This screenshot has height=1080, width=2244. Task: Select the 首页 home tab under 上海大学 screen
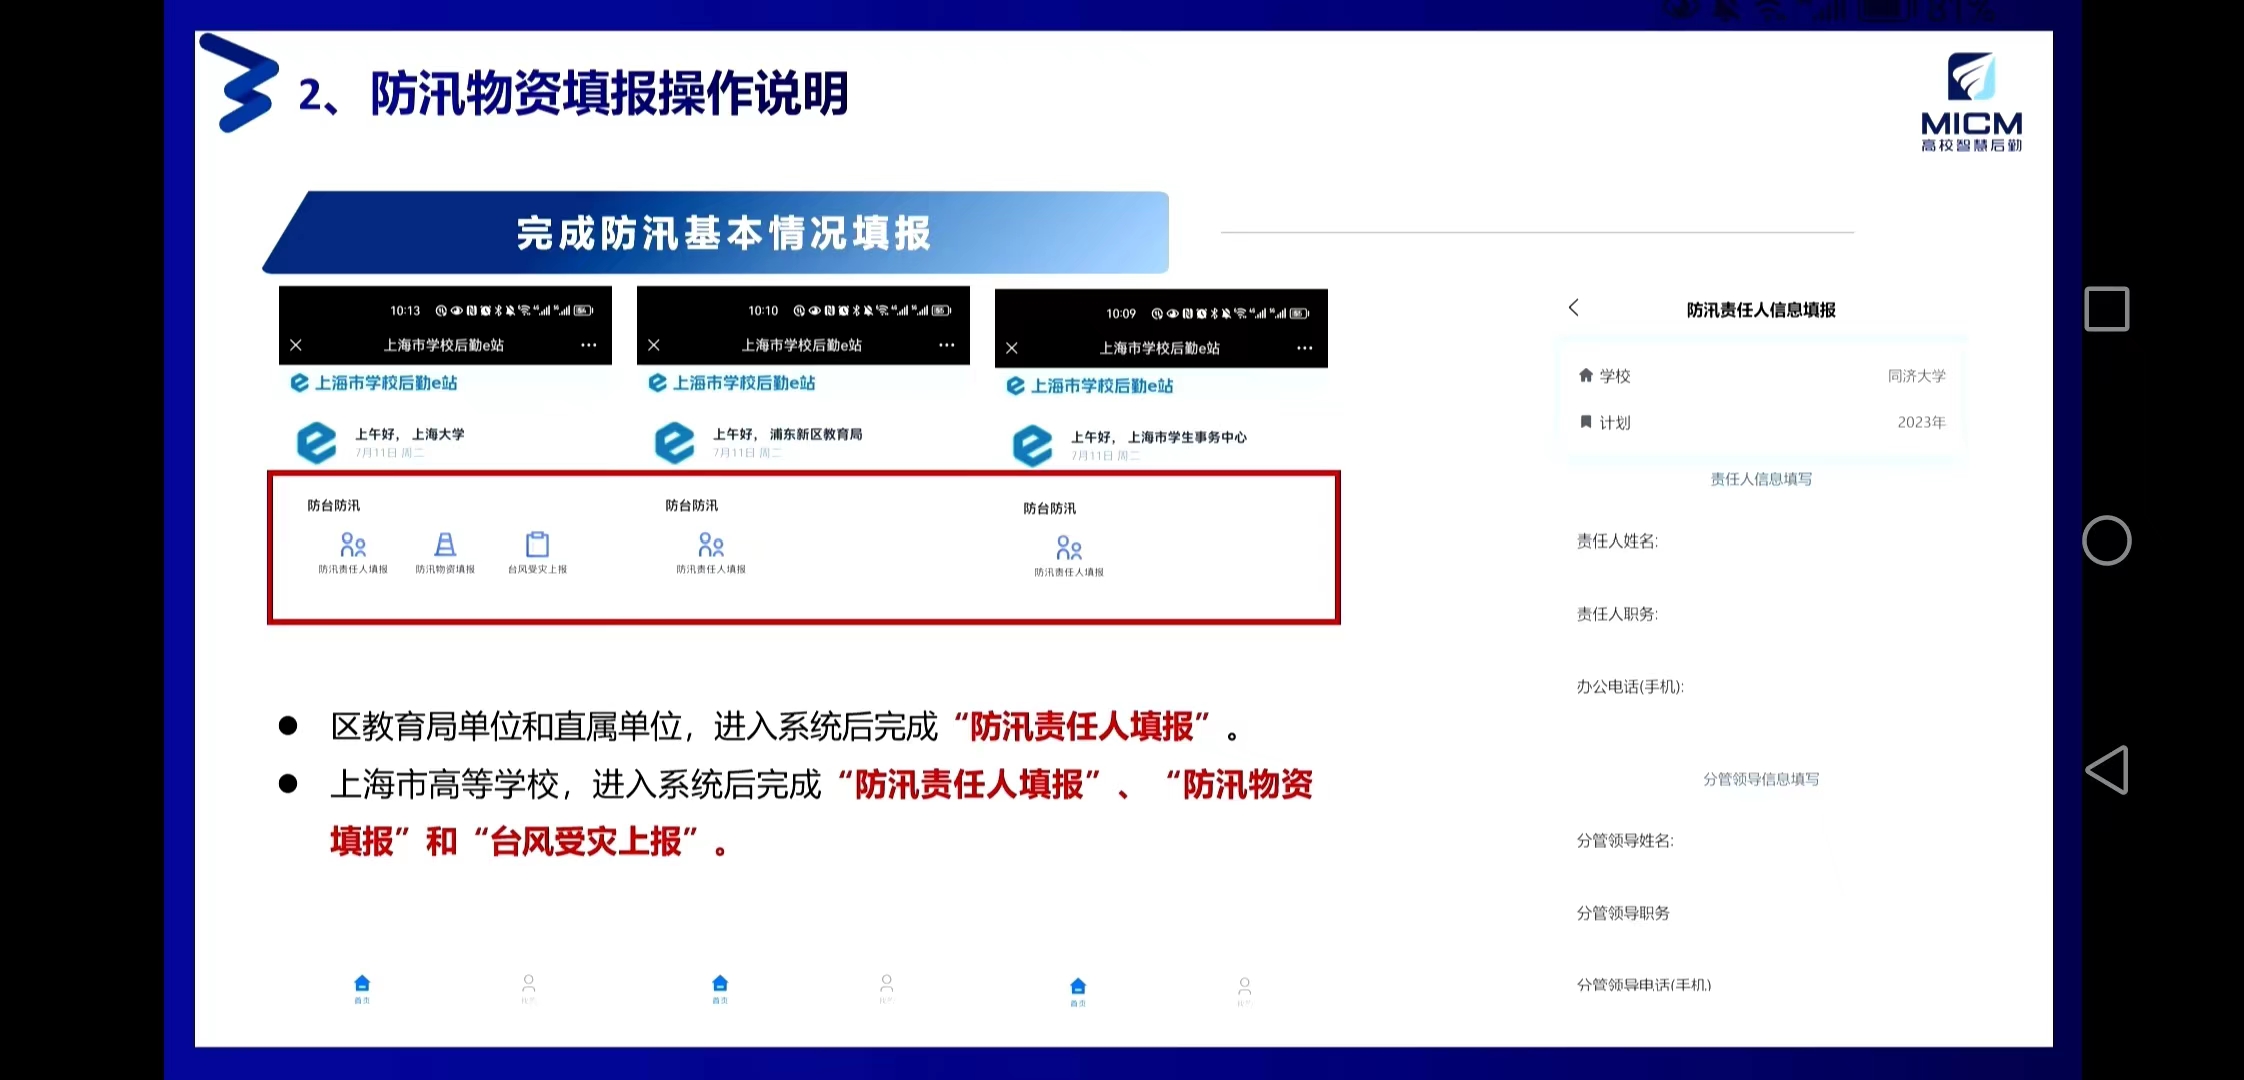point(362,988)
